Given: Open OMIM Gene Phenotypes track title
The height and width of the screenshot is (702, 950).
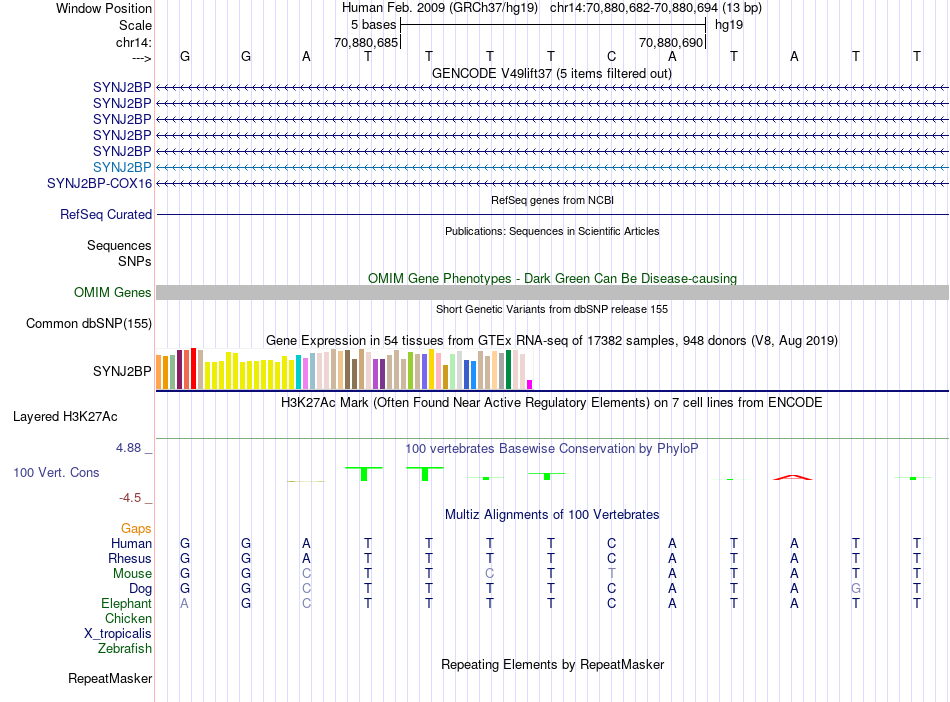Looking at the screenshot, I should pyautogui.click(x=552, y=278).
